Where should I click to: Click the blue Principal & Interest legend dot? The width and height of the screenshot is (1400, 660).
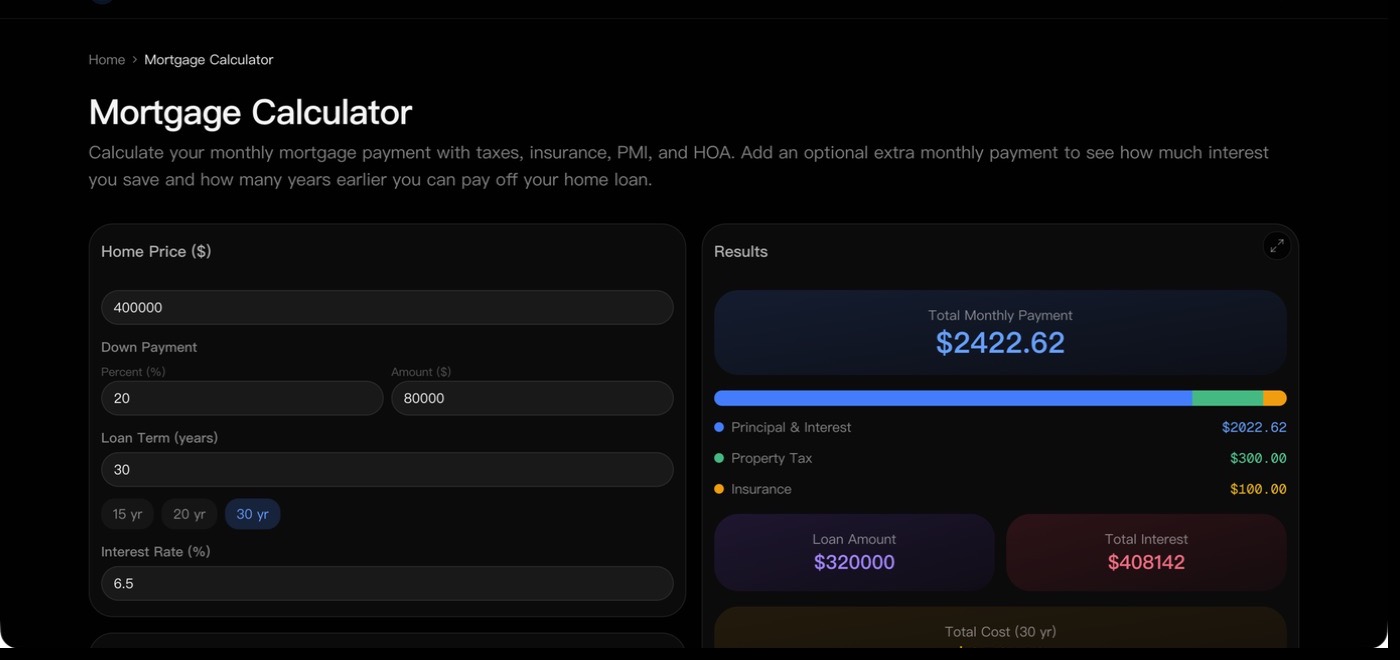pos(719,427)
